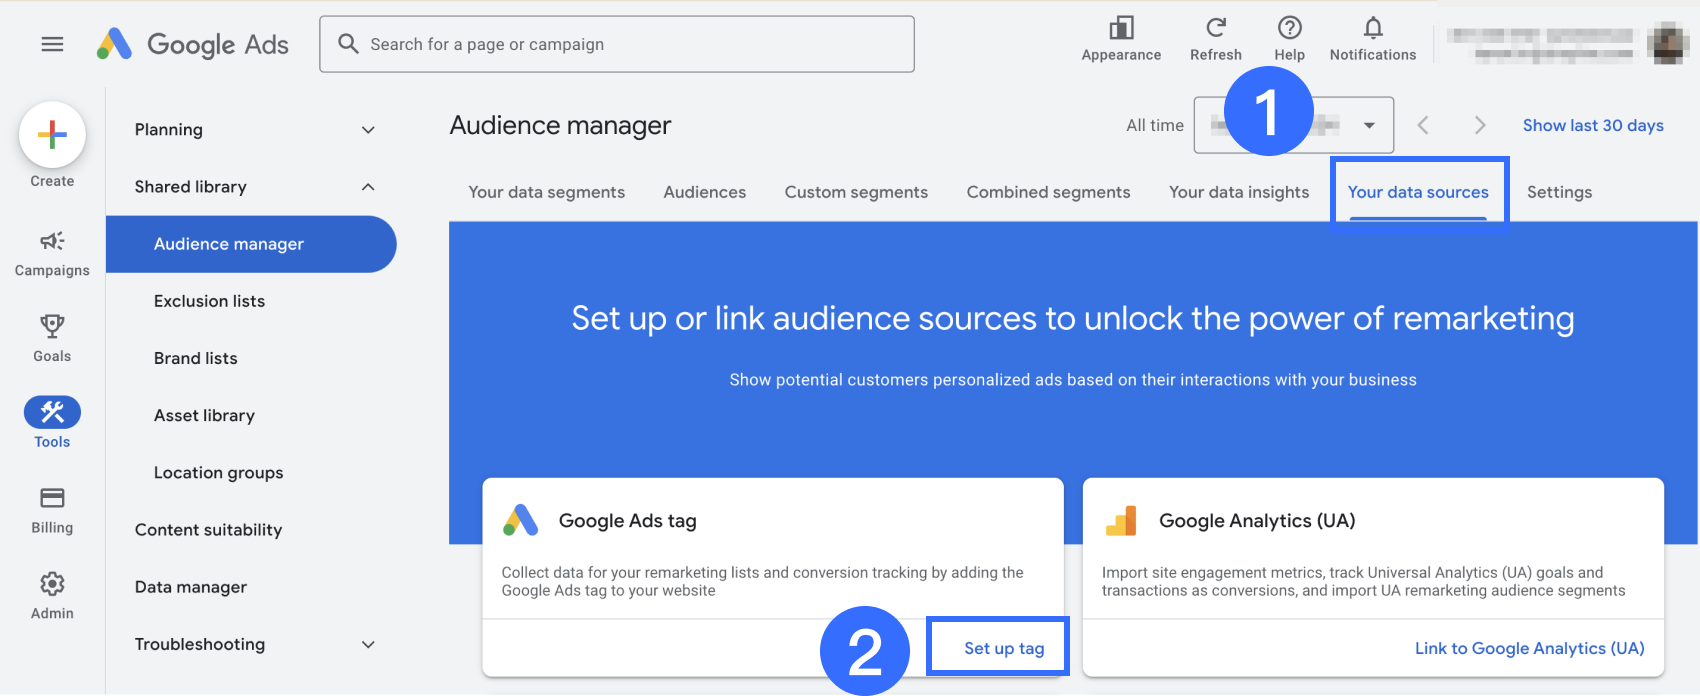
Task: Go to next date range arrow
Action: click(1480, 125)
